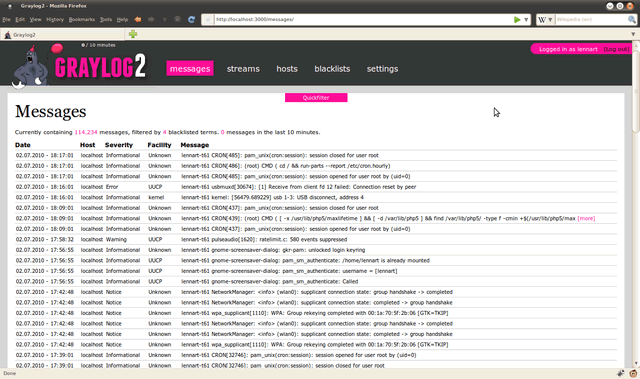This screenshot has height=379, width=640.
Task: Click the unlocked login keyring message
Action: click(273, 250)
